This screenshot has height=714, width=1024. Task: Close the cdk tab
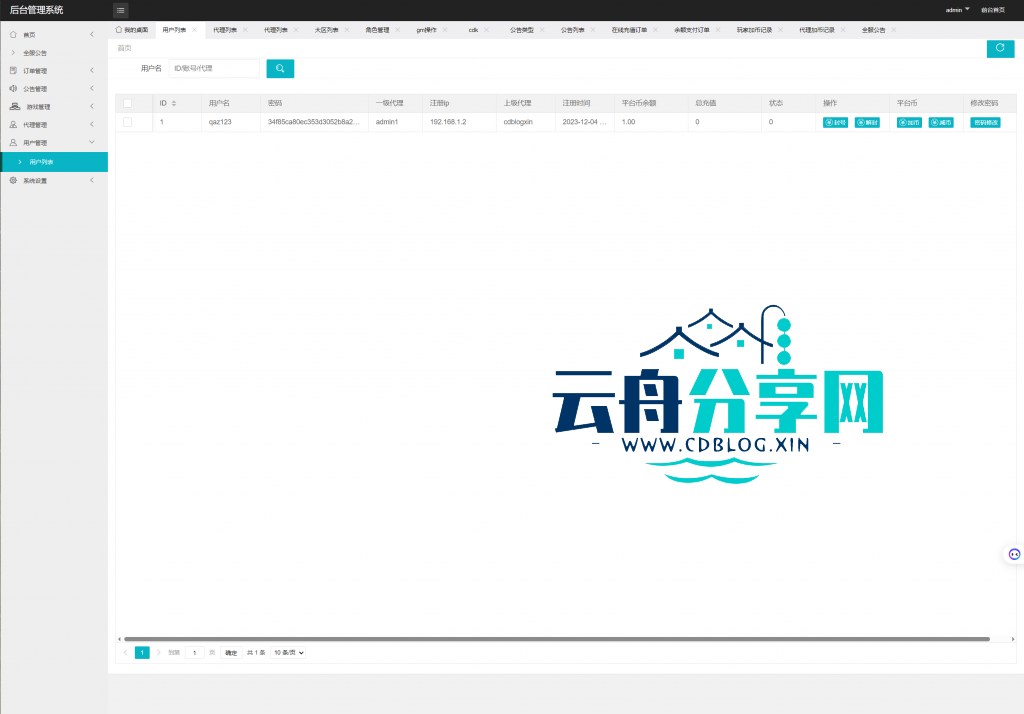click(487, 30)
